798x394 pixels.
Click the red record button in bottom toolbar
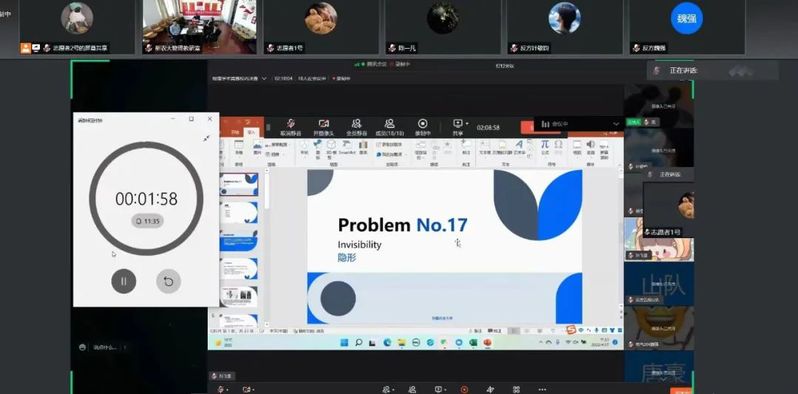click(464, 389)
